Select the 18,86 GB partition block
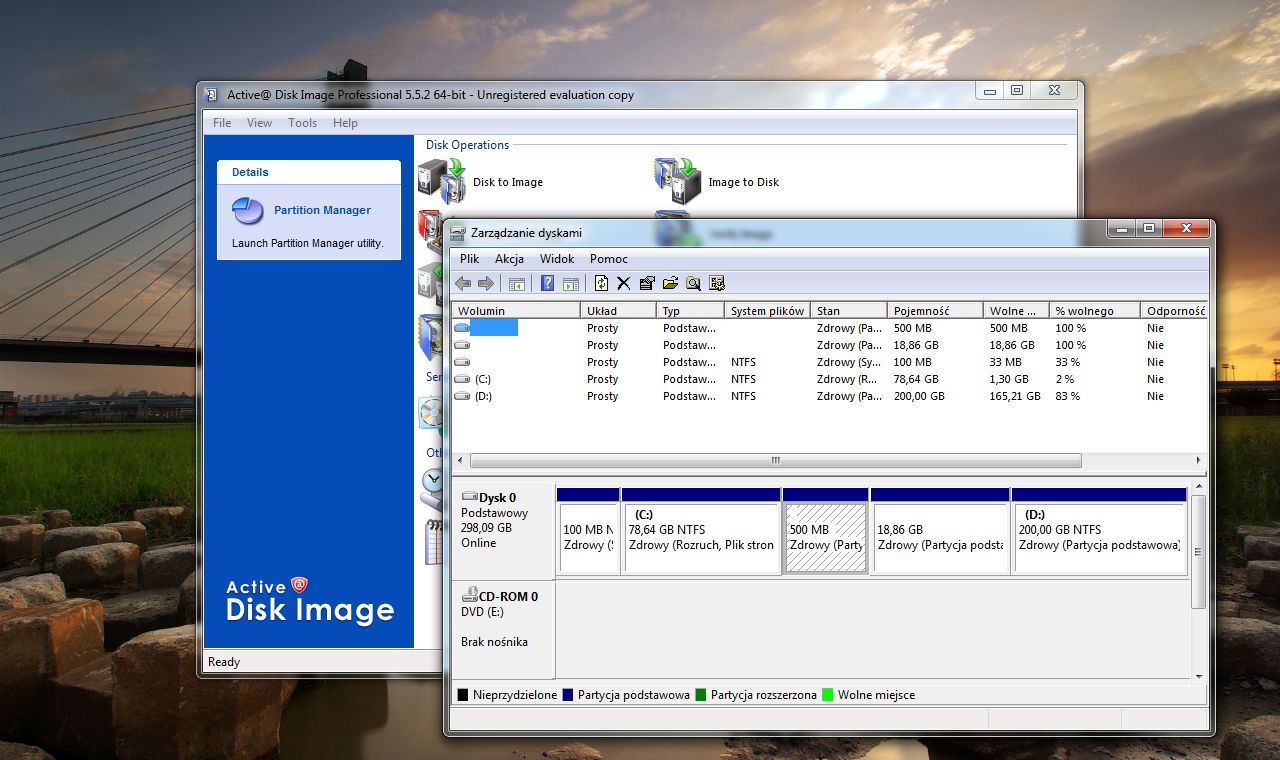The image size is (1280, 760). click(940, 531)
